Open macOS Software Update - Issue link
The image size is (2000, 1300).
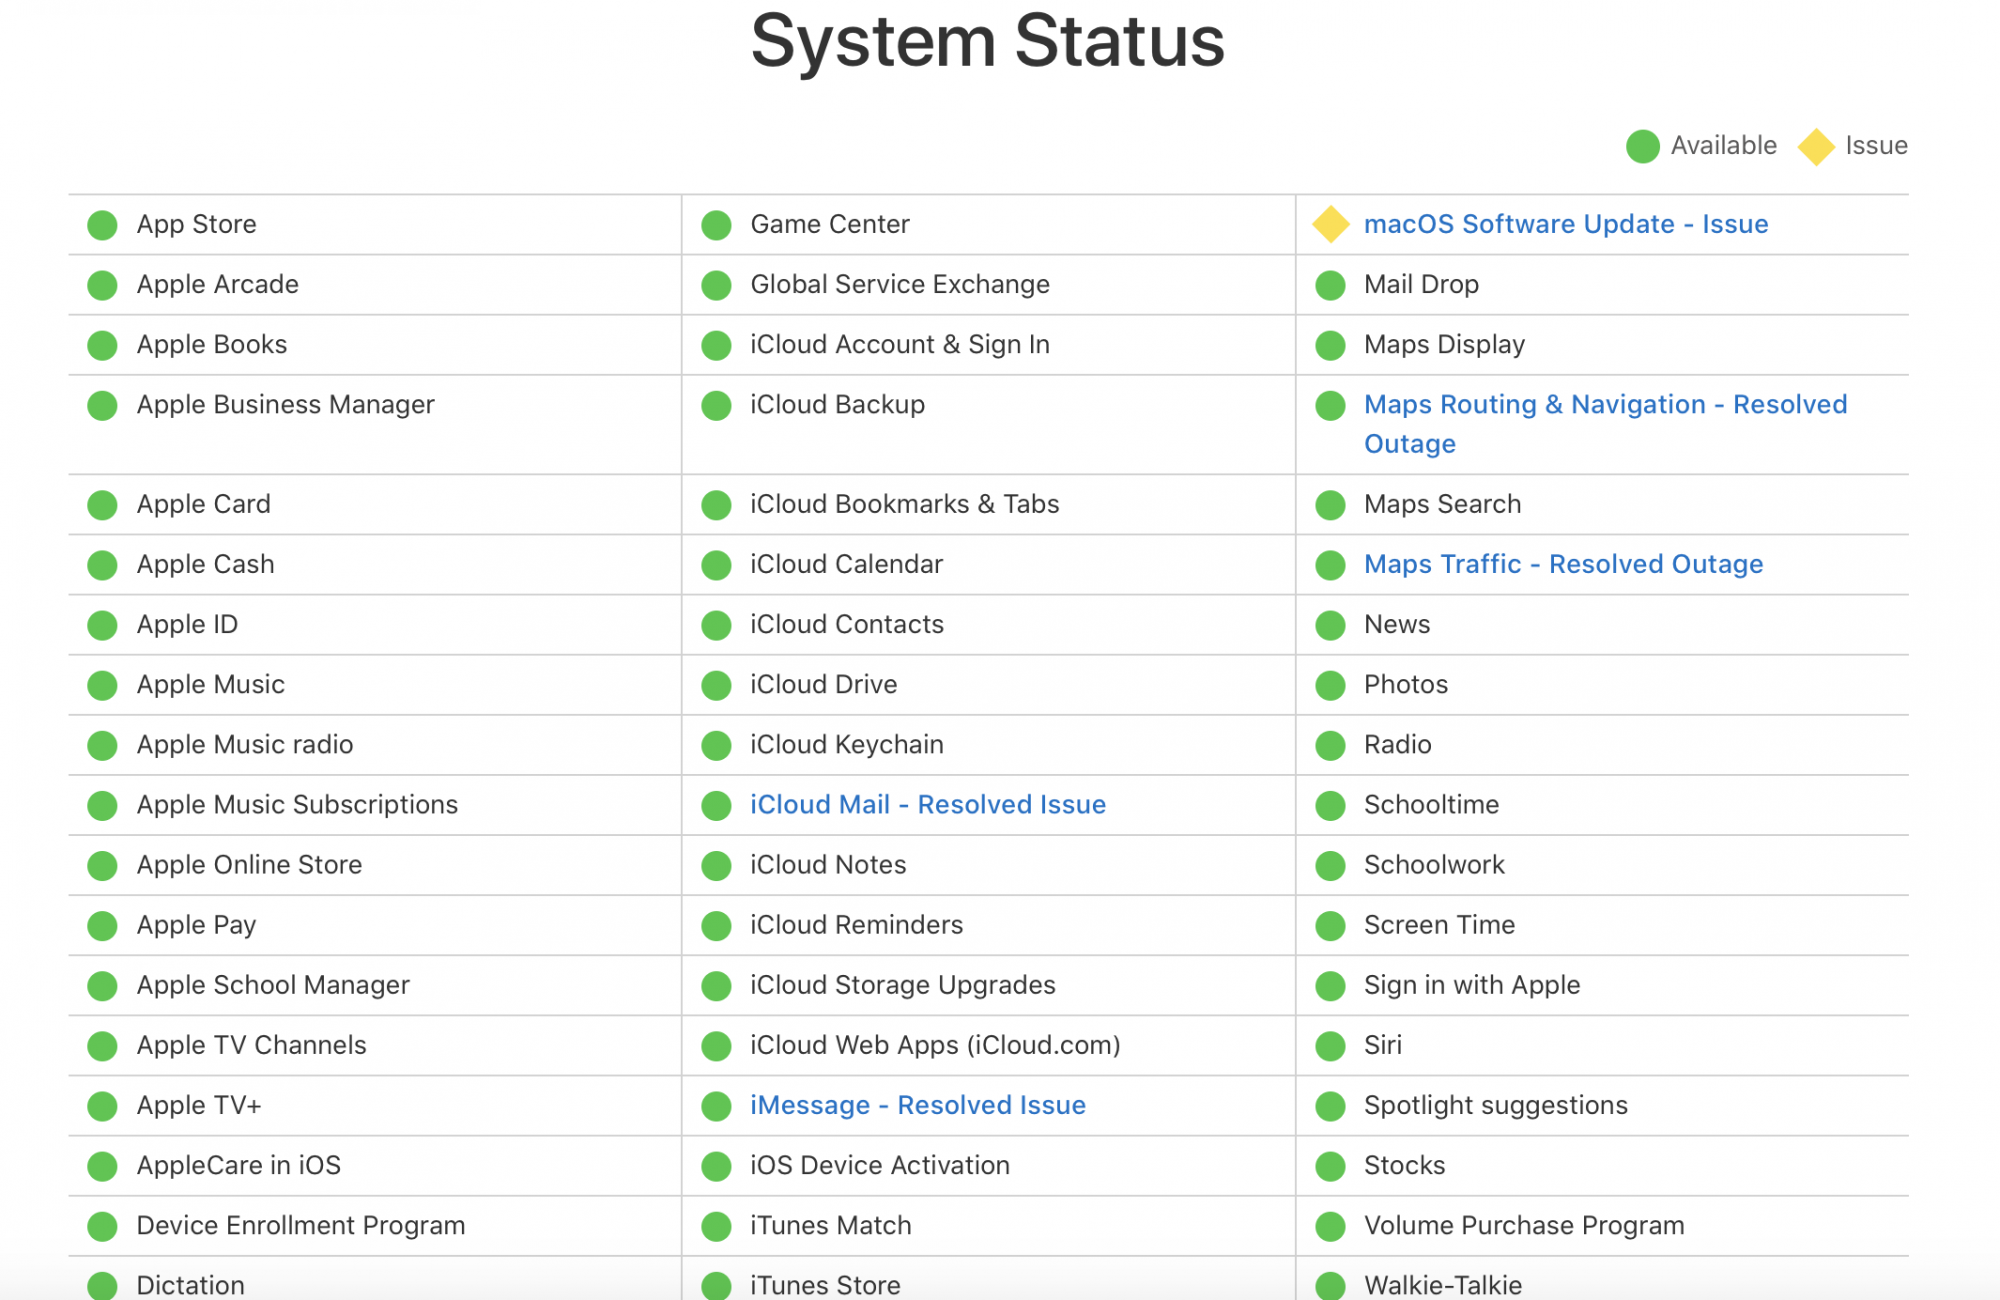tap(1565, 224)
